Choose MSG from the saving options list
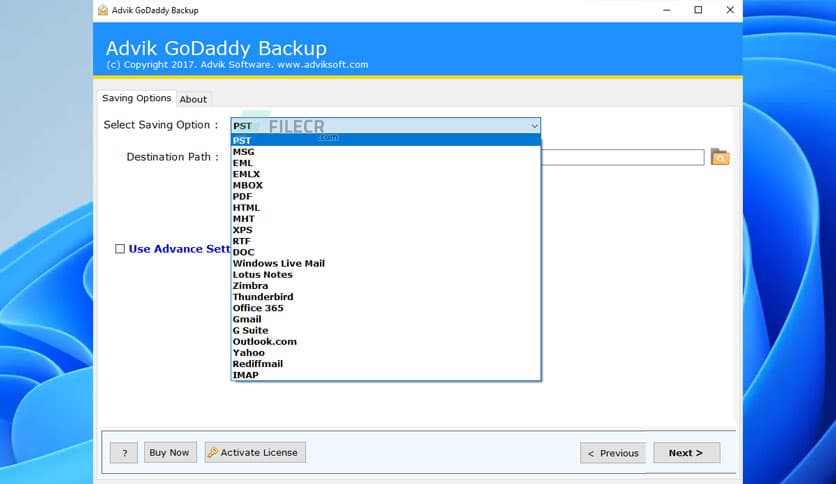Screen dimensions: 836x484 pyautogui.click(x=386, y=152)
